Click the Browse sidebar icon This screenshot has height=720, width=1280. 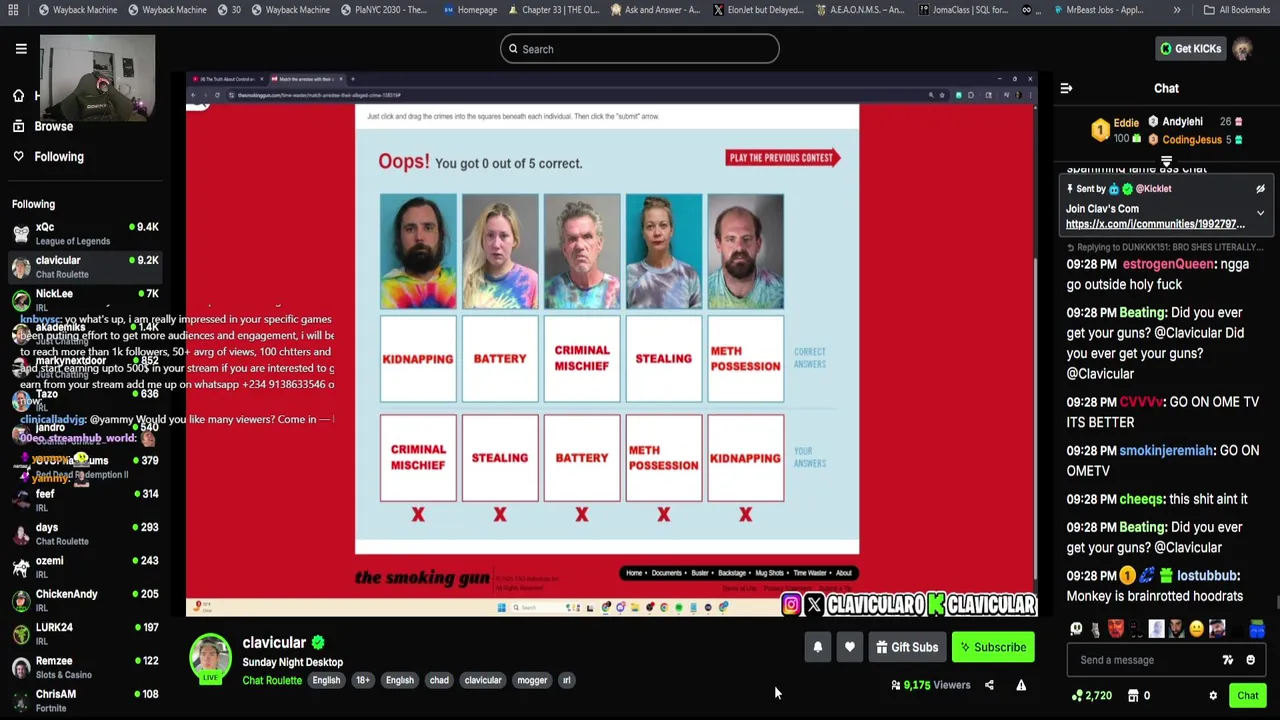click(x=18, y=126)
